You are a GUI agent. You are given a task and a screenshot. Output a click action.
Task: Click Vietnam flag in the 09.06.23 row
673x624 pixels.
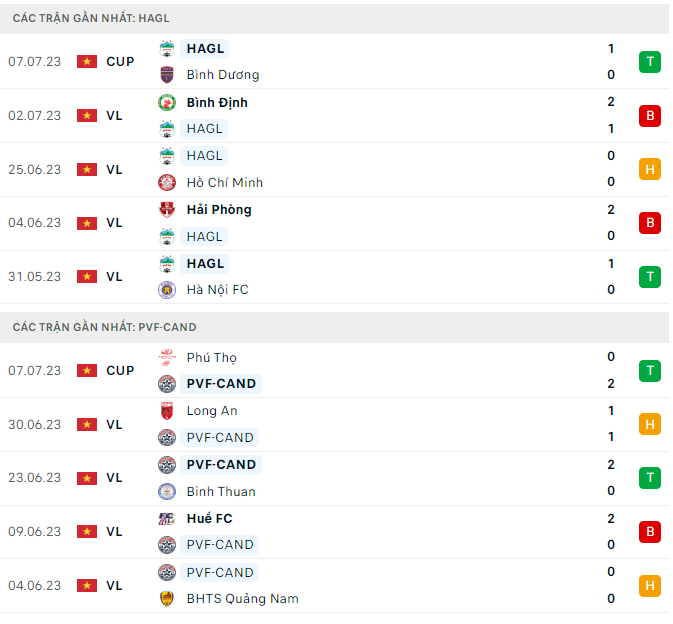(87, 532)
